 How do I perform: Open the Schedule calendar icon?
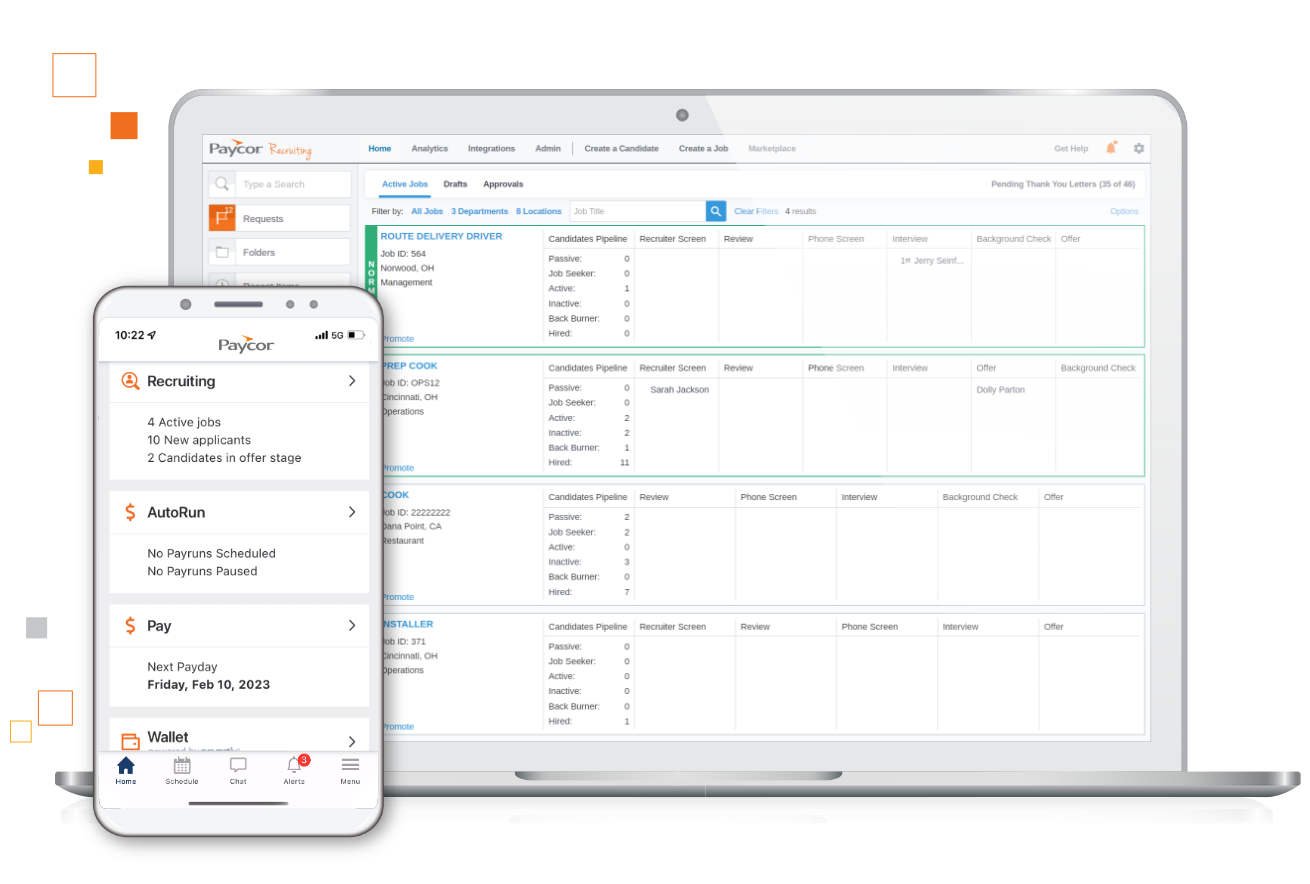(x=182, y=767)
